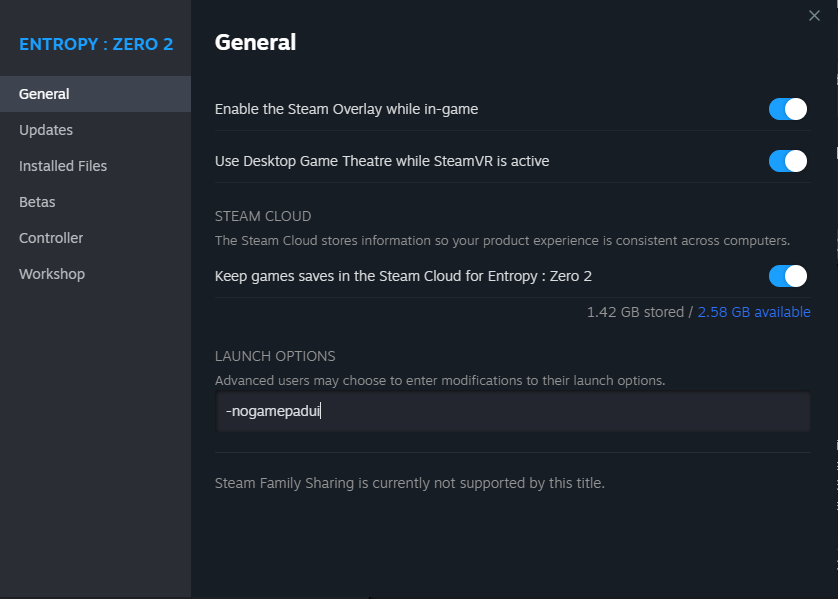Focus the launch options text field
The width and height of the screenshot is (838, 599).
point(512,411)
